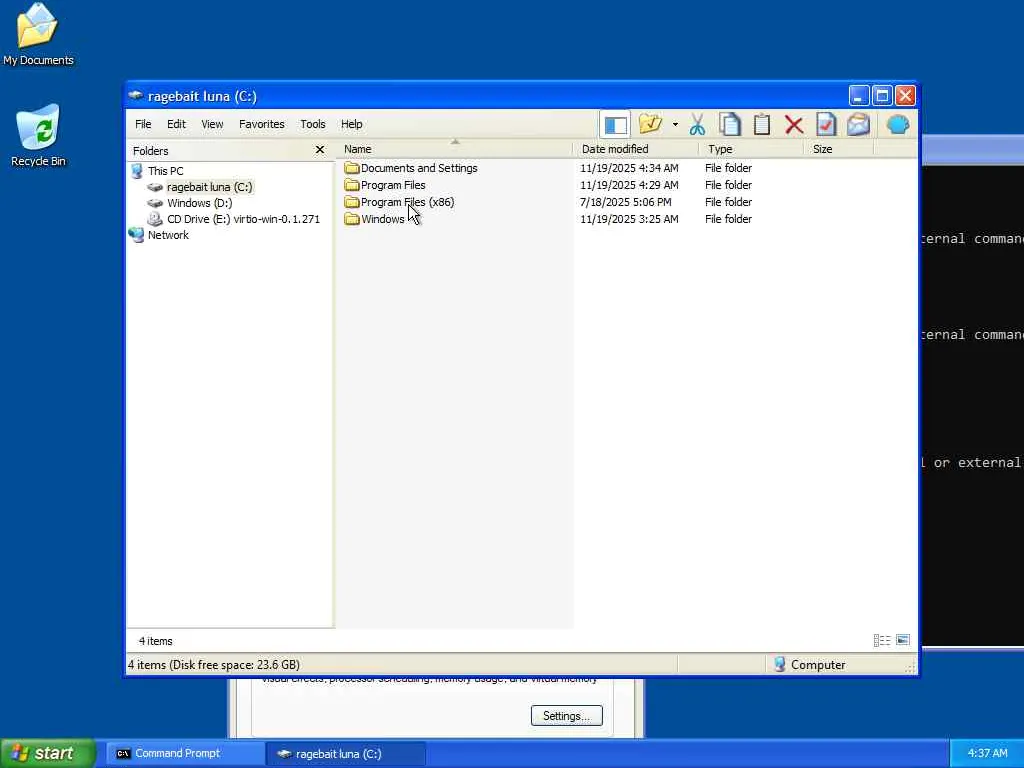The width and height of the screenshot is (1024, 768).
Task: Toggle the Folders pane toolbar button
Action: click(x=615, y=124)
